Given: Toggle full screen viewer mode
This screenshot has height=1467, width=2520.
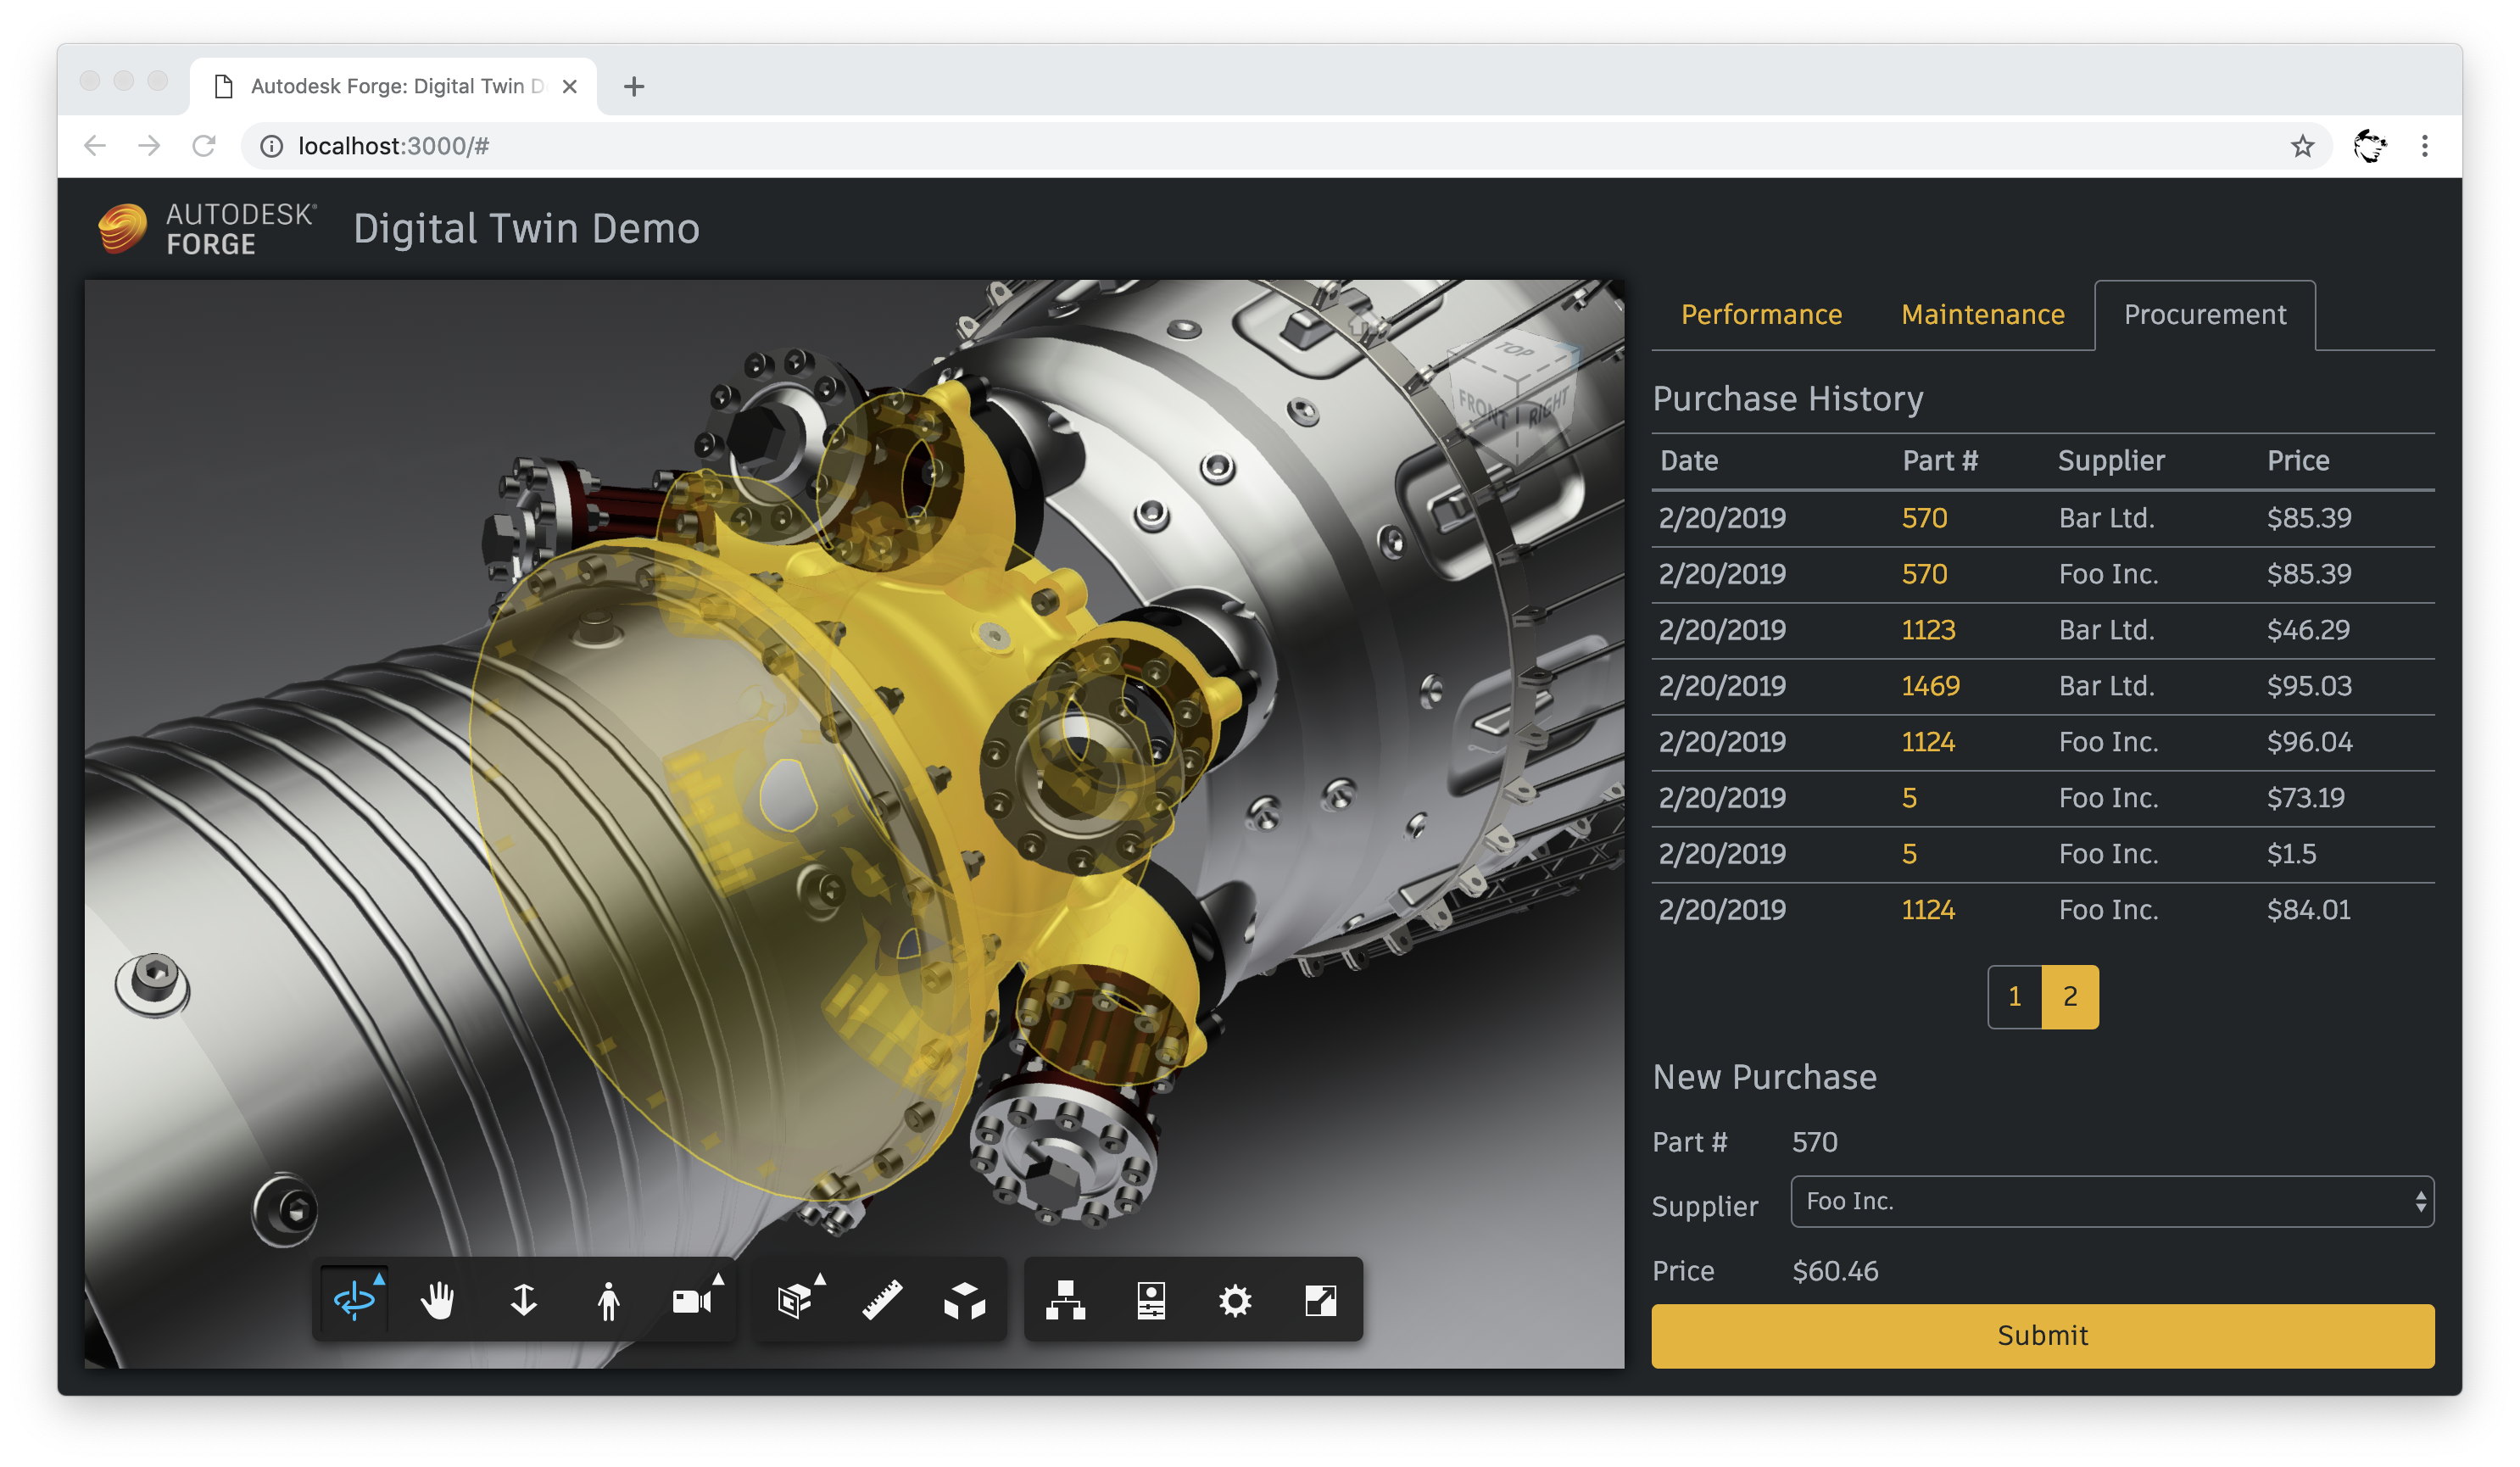Looking at the screenshot, I should tap(1320, 1300).
